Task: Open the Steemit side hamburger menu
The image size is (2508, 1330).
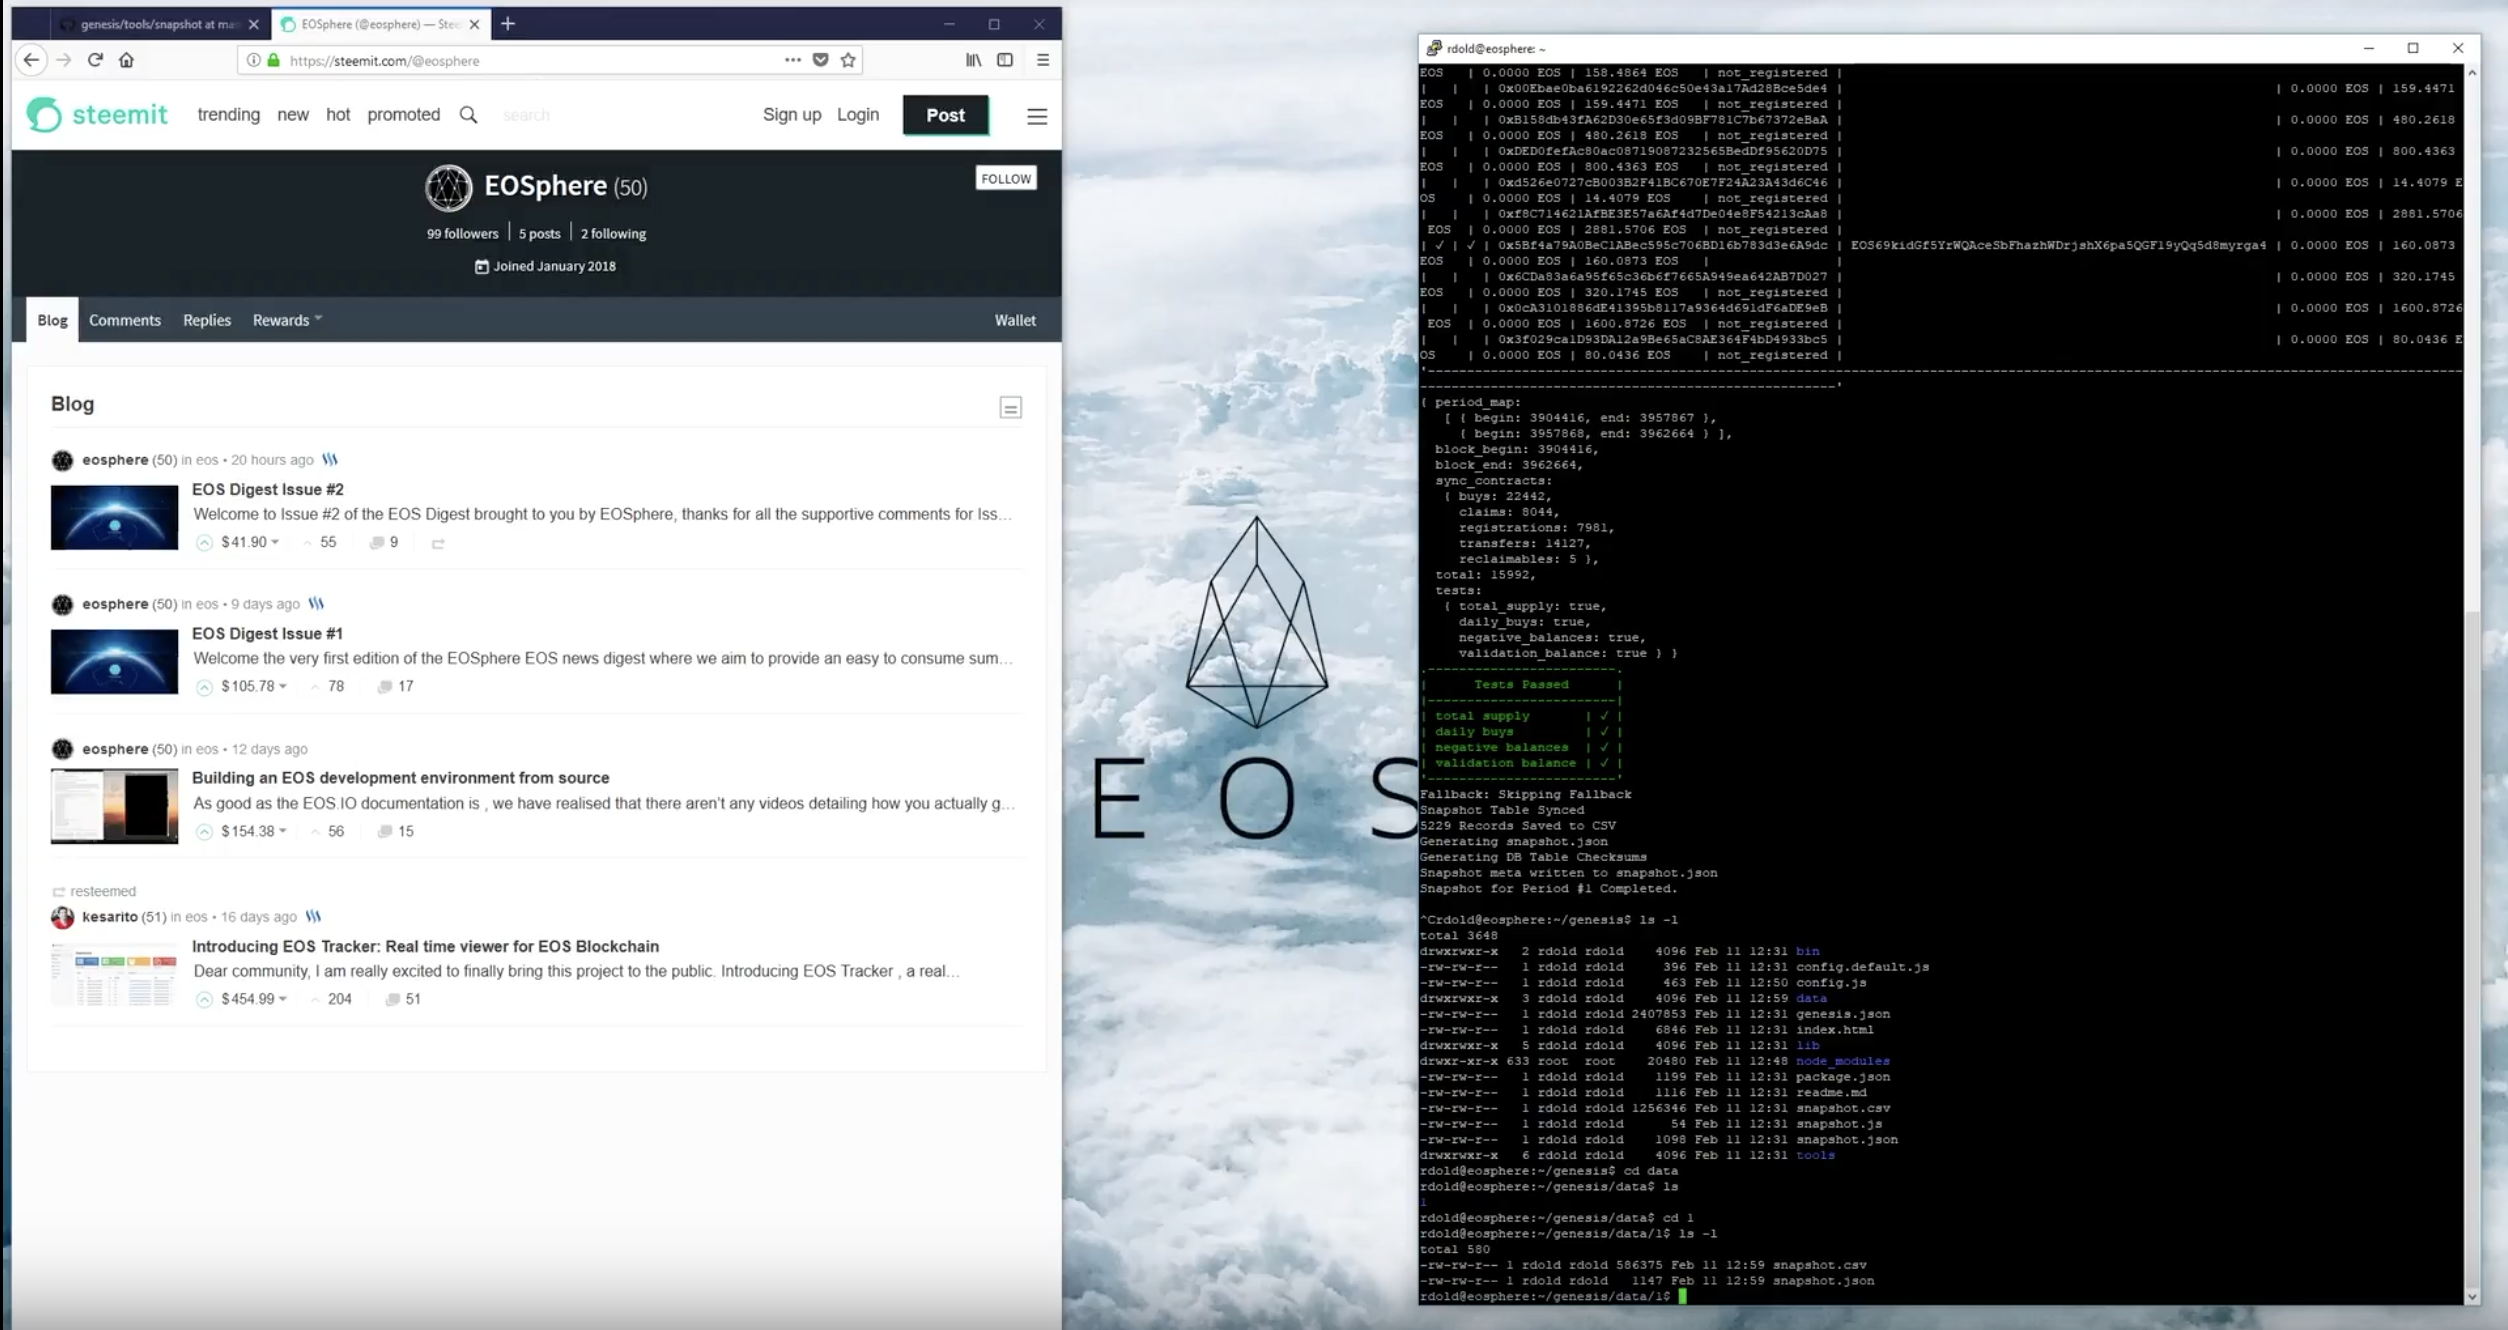Action: (1037, 116)
